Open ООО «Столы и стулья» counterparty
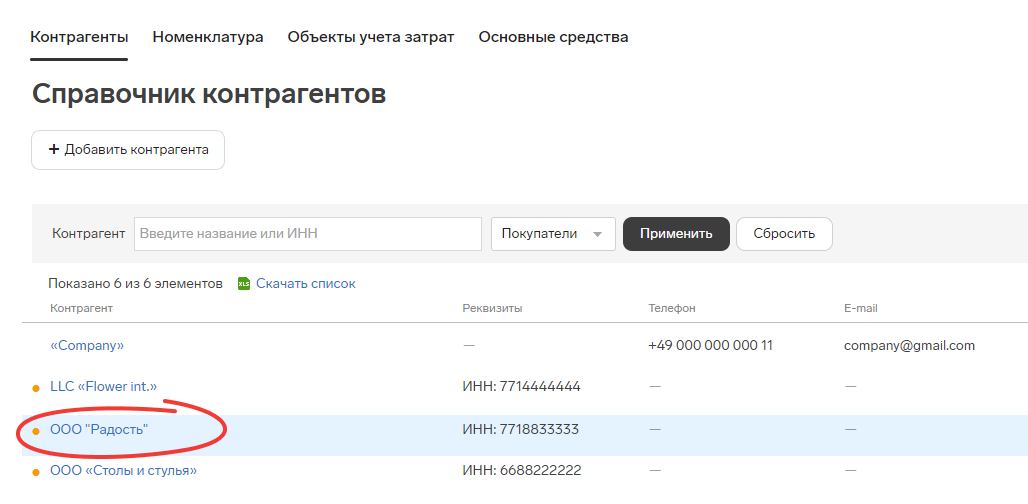1028x504 pixels. coord(123,471)
